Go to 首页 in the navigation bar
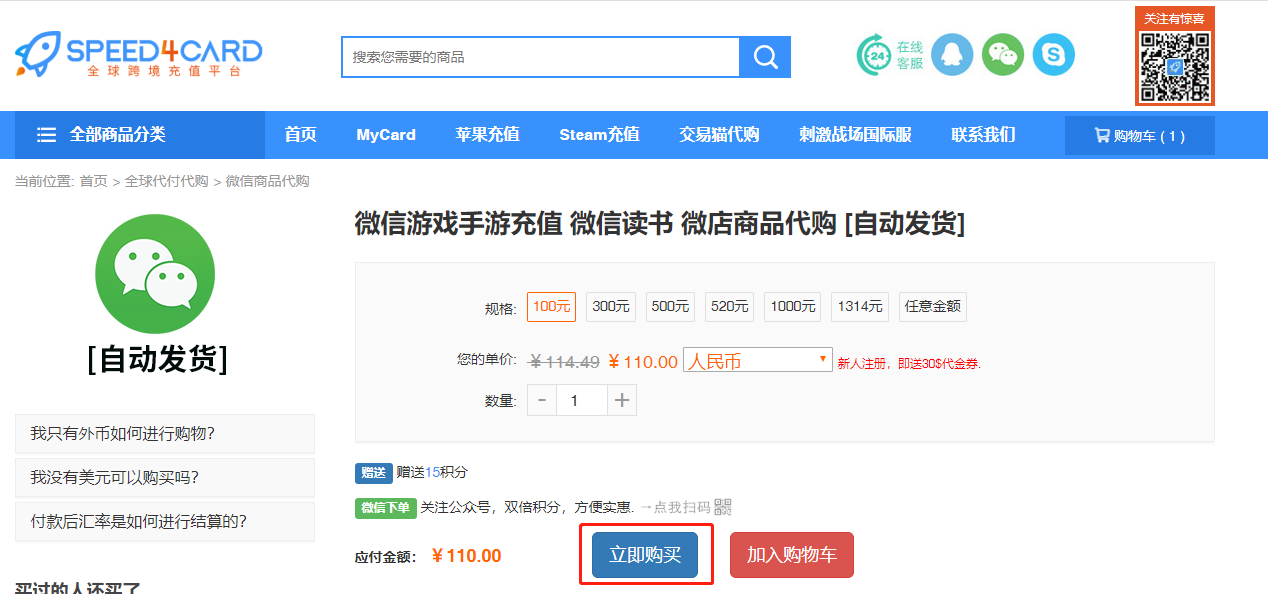The height and width of the screenshot is (594, 1268). pos(300,135)
